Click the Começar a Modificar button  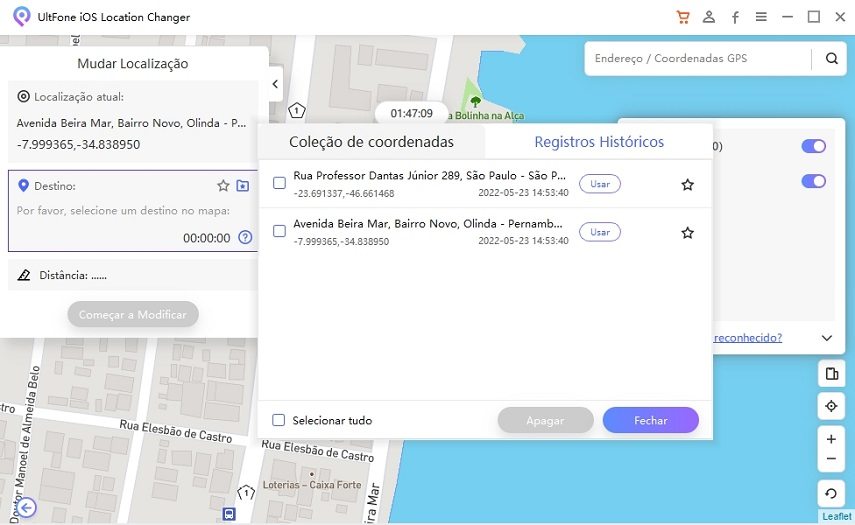click(133, 315)
